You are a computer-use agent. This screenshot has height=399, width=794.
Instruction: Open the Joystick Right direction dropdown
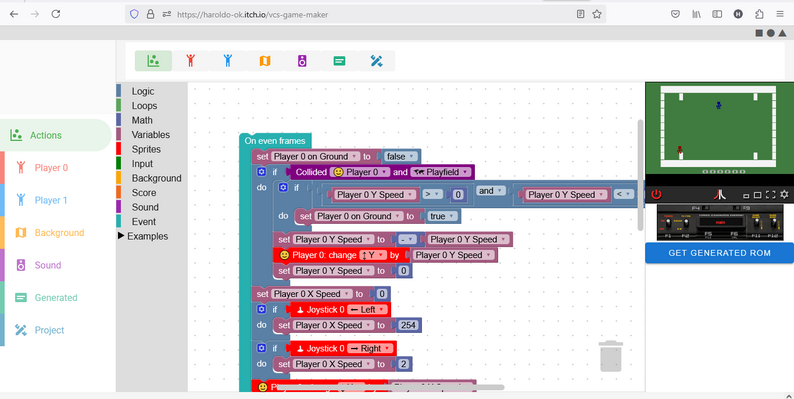pyautogui.click(x=371, y=348)
